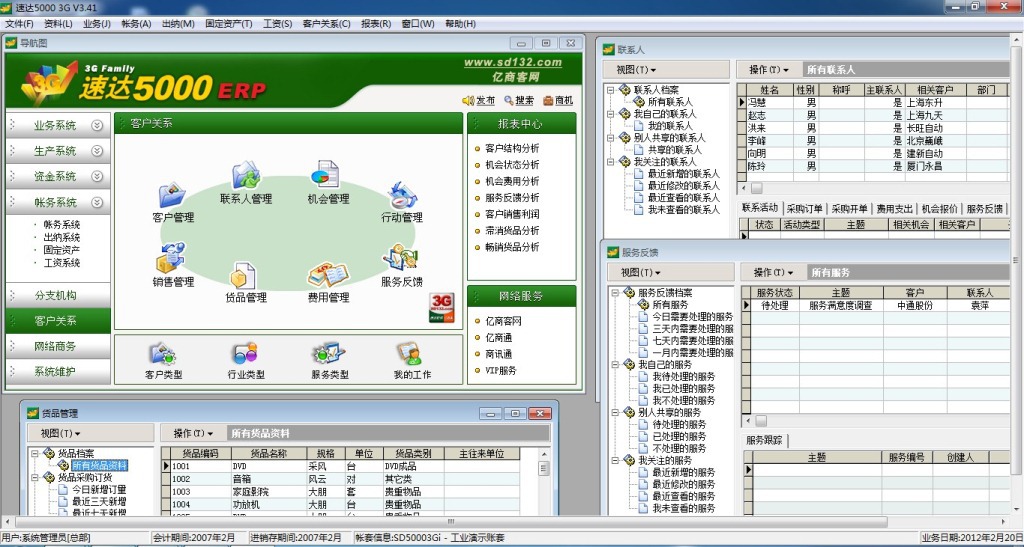Open 货品管理 module icon in navigation map
This screenshot has width=1024, height=547.
(x=244, y=275)
